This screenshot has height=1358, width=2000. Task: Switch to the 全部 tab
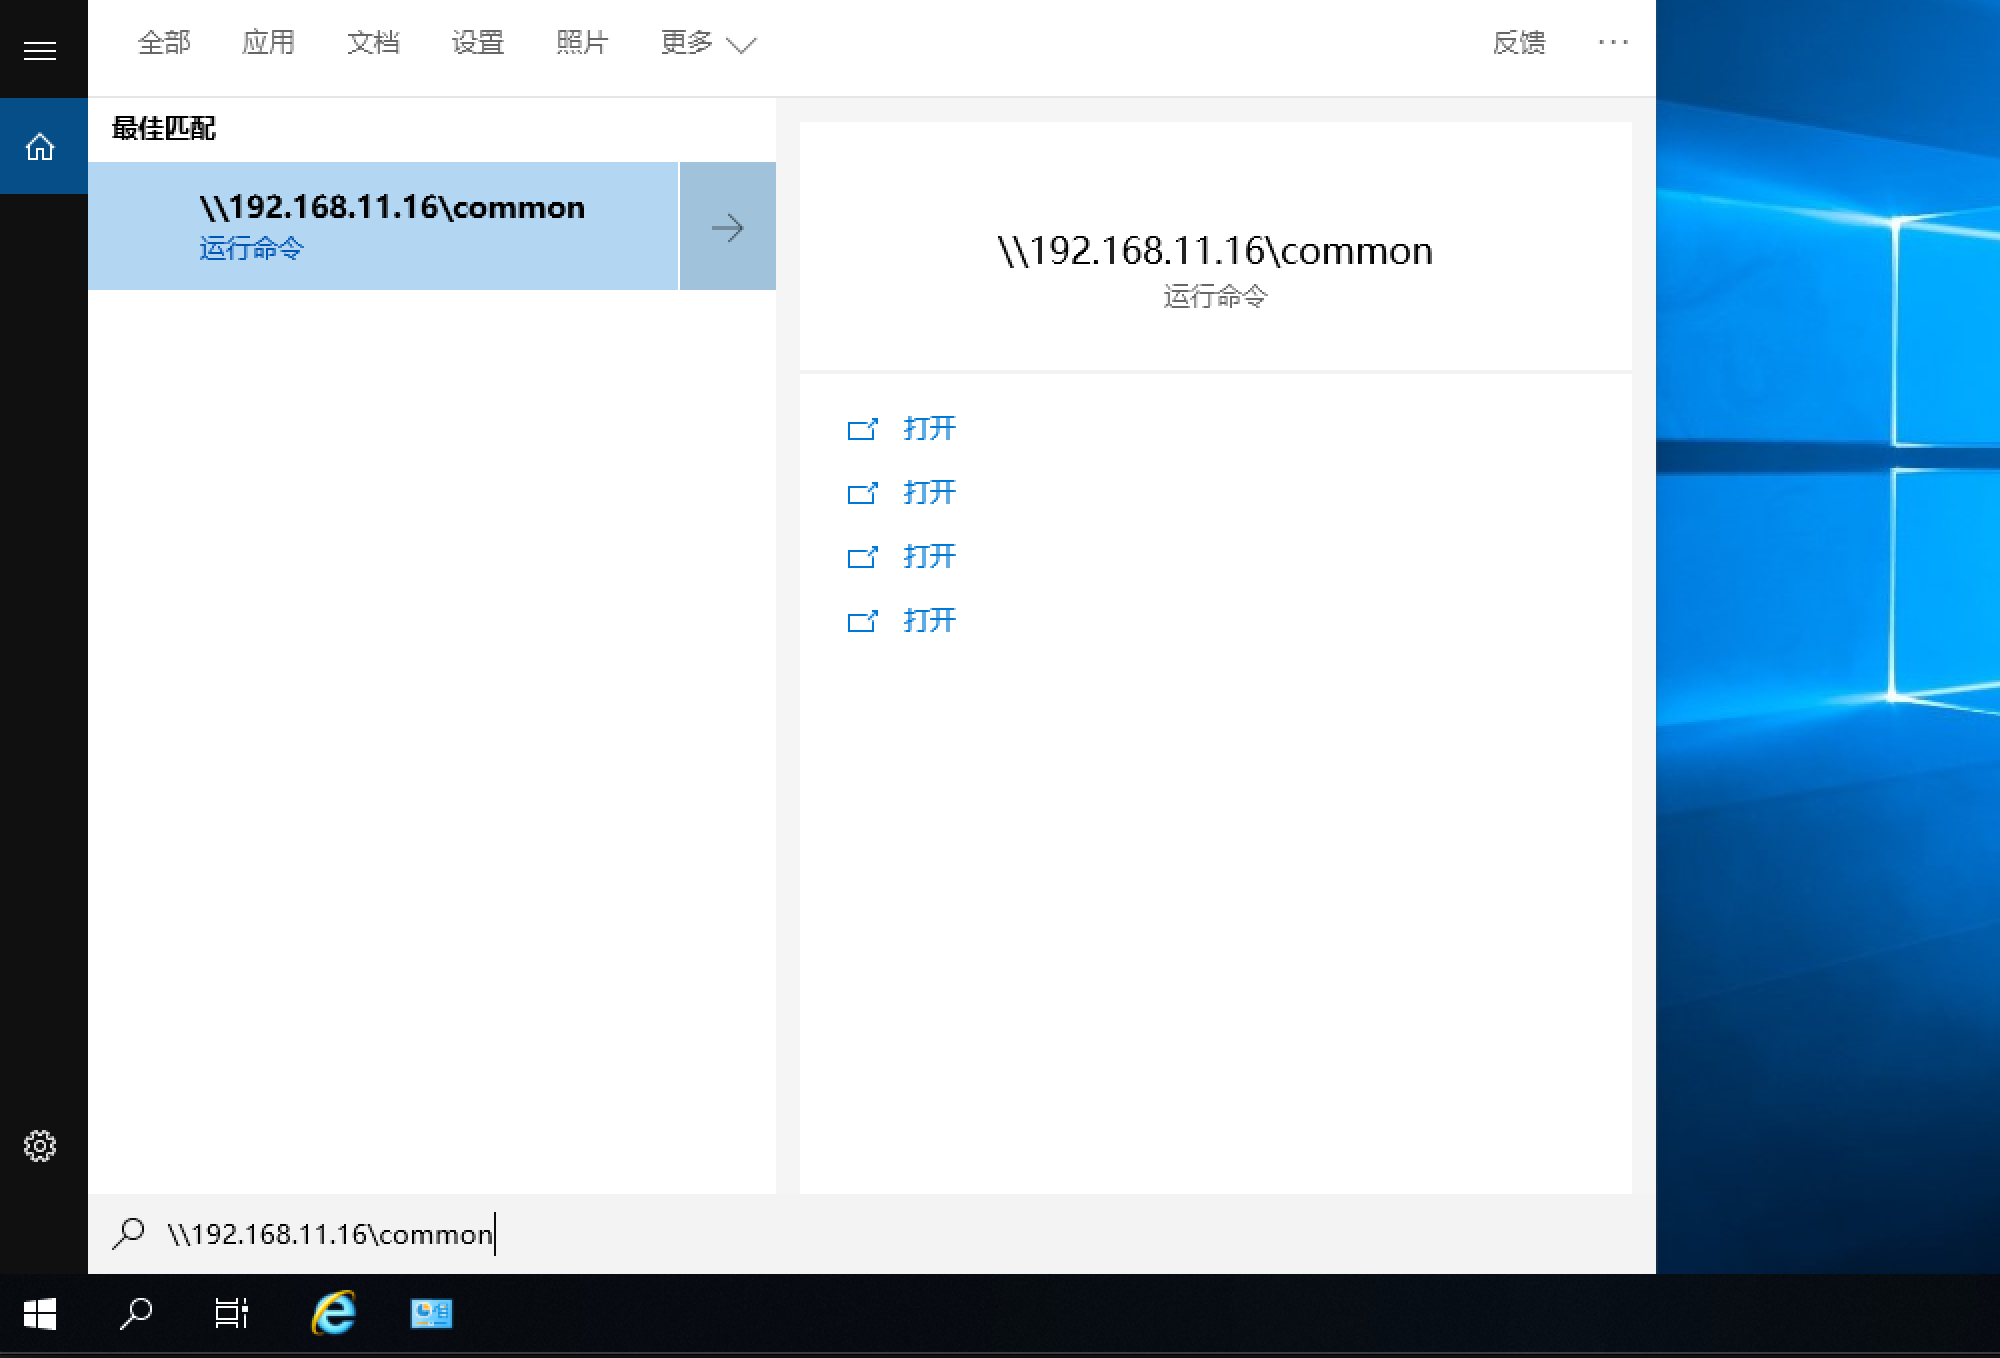pyautogui.click(x=164, y=43)
